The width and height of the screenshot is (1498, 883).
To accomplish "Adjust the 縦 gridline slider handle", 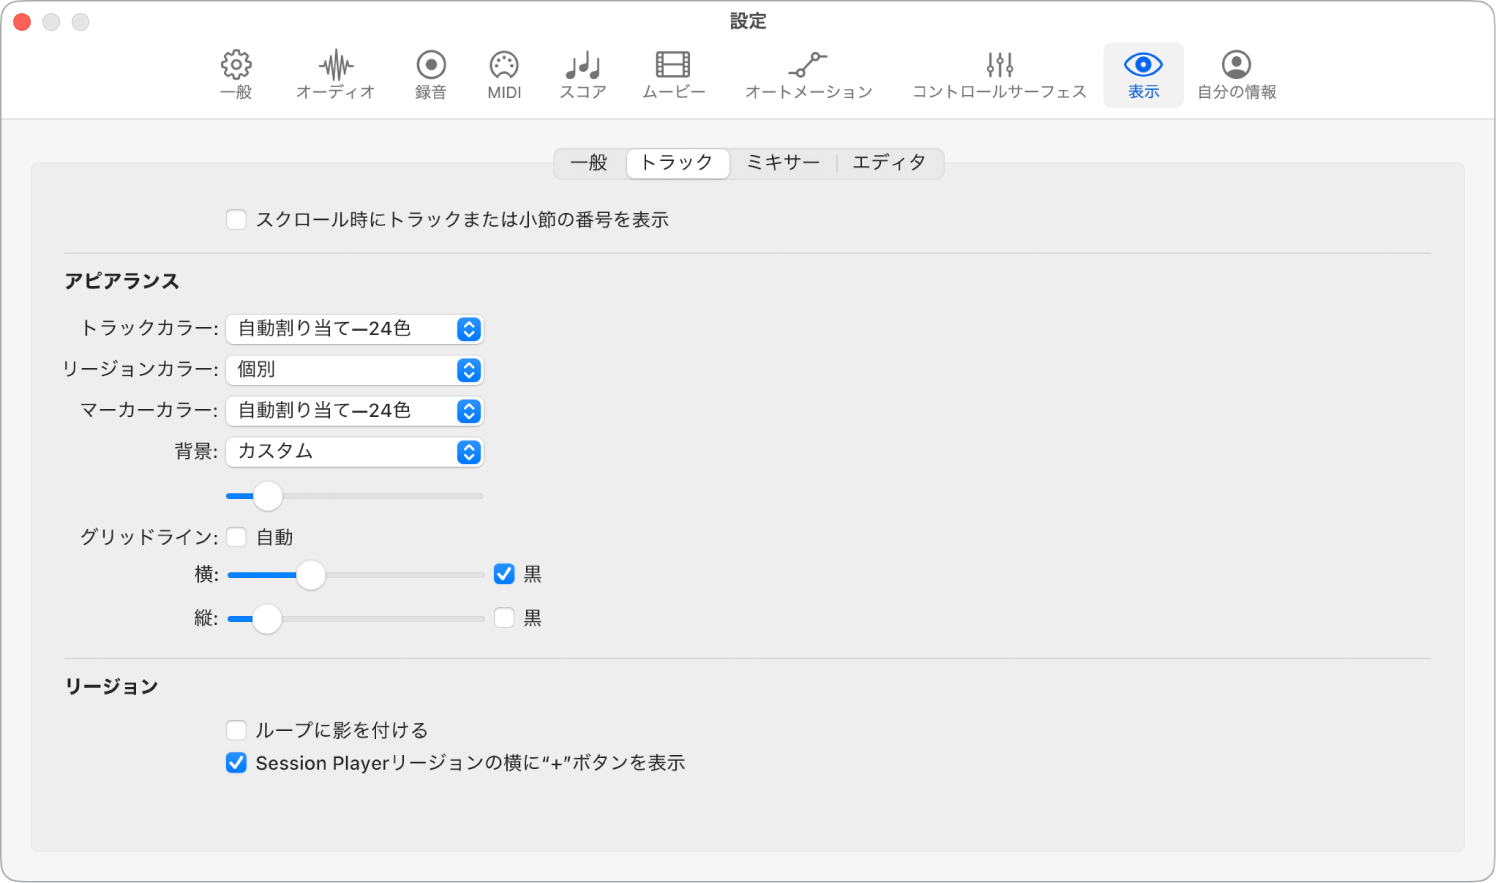I will coord(266,619).
